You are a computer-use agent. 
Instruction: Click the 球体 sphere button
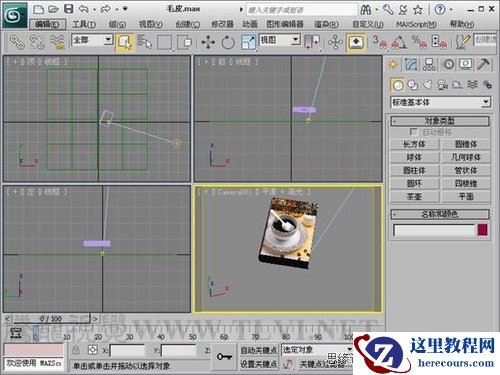click(414, 157)
